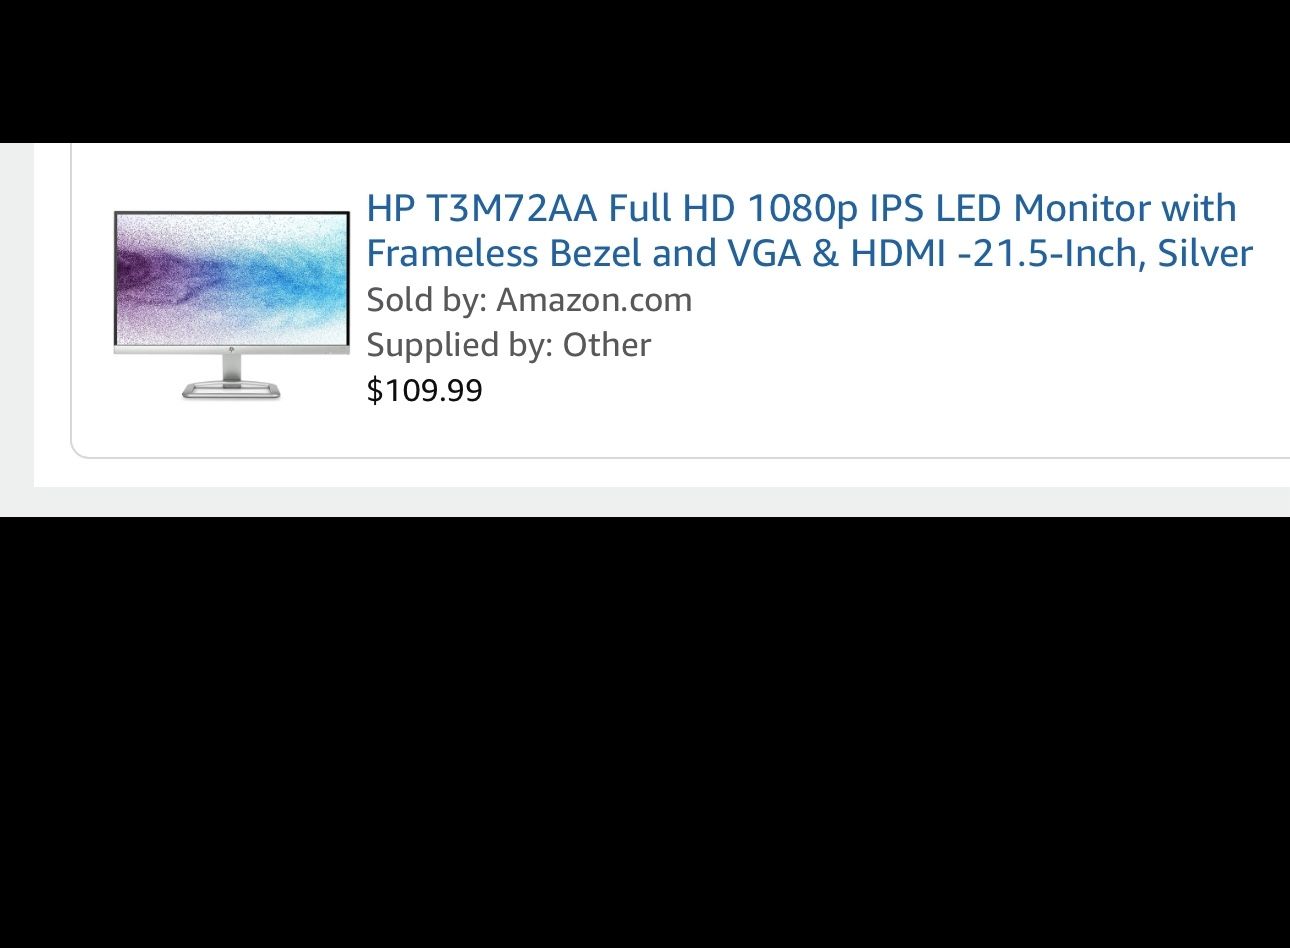This screenshot has width=1290, height=948.
Task: Click the 'Sold by:' label
Action: tap(427, 300)
